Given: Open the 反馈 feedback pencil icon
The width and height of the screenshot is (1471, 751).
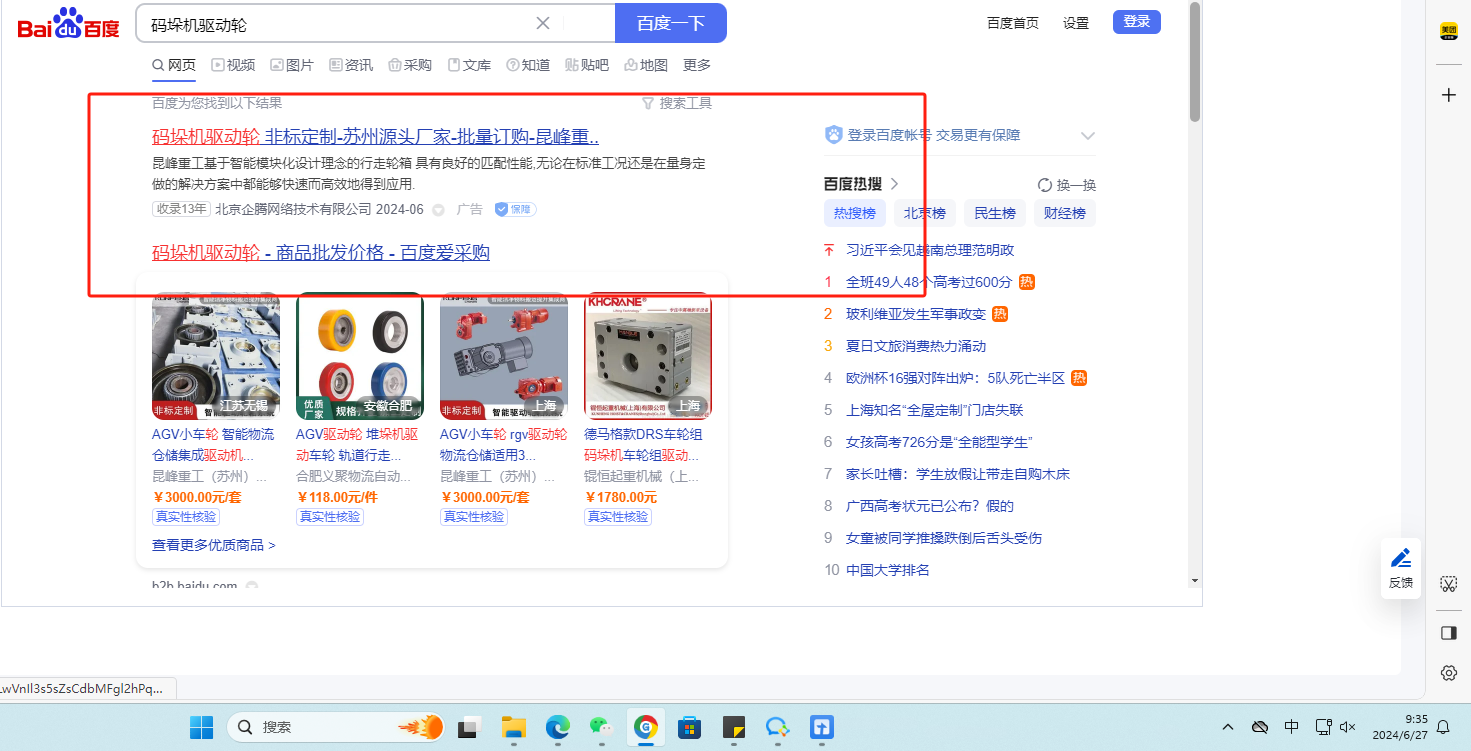Looking at the screenshot, I should coord(1401,558).
